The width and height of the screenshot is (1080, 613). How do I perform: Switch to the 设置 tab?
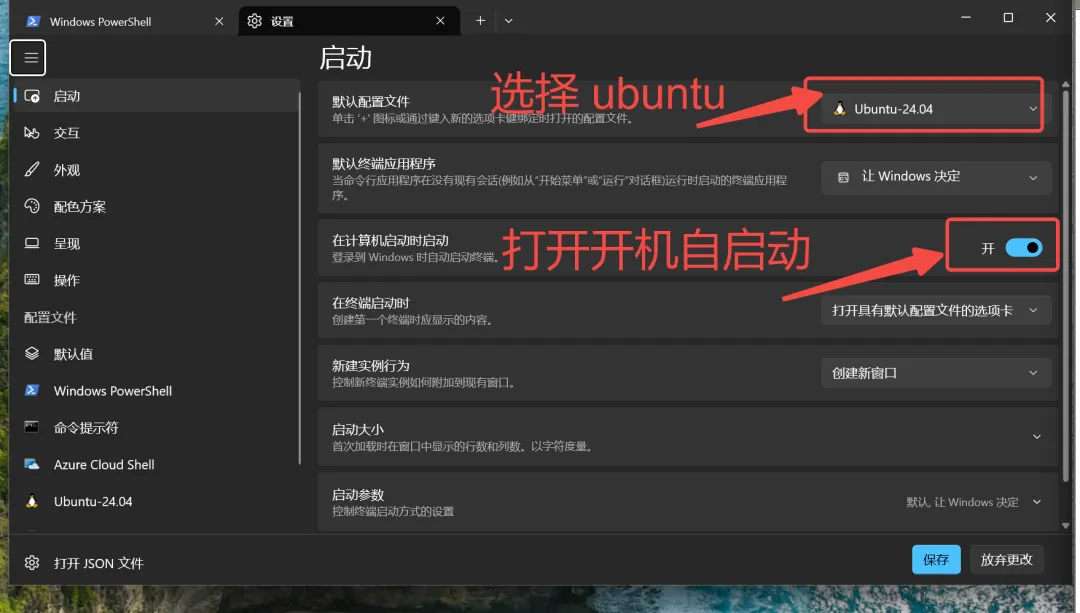click(349, 21)
